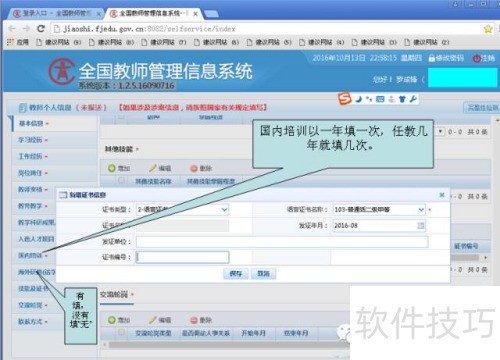Image resolution: width=500 pixels, height=360 pixels.
Task: Open the page-size dropdown beside 0-0 共0条
Action: click(441, 131)
